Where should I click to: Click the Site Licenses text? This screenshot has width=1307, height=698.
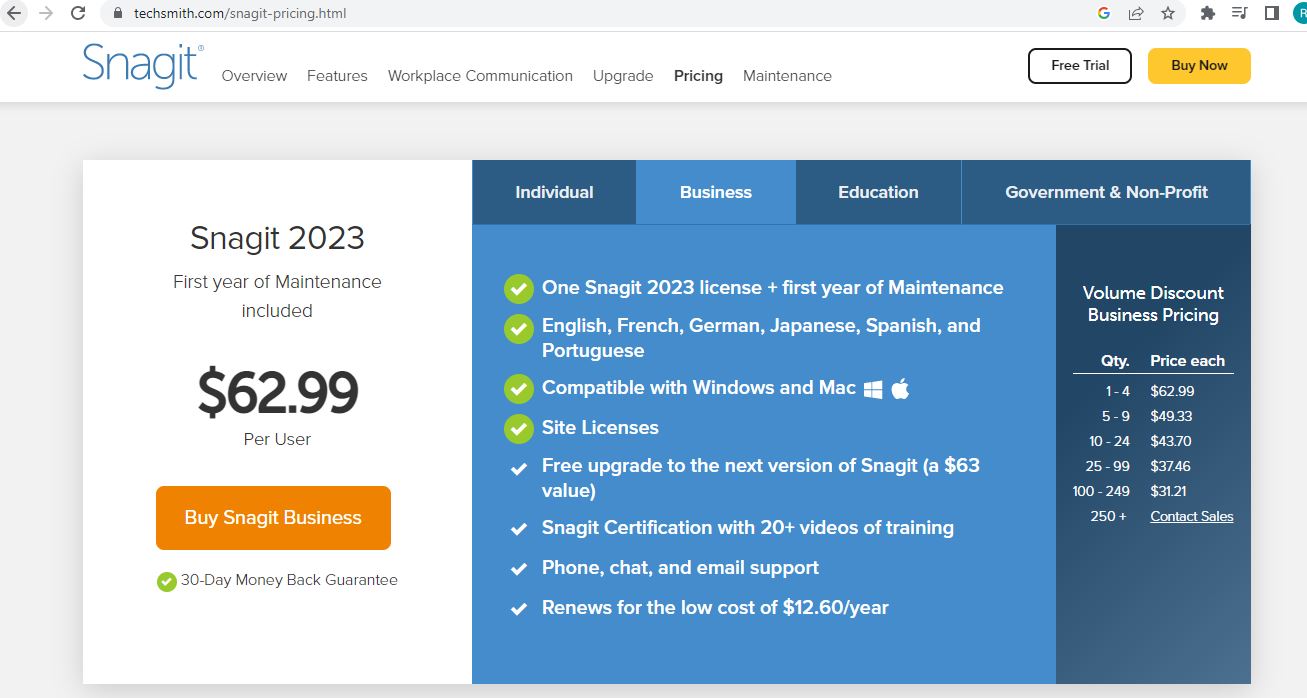[x=600, y=428]
